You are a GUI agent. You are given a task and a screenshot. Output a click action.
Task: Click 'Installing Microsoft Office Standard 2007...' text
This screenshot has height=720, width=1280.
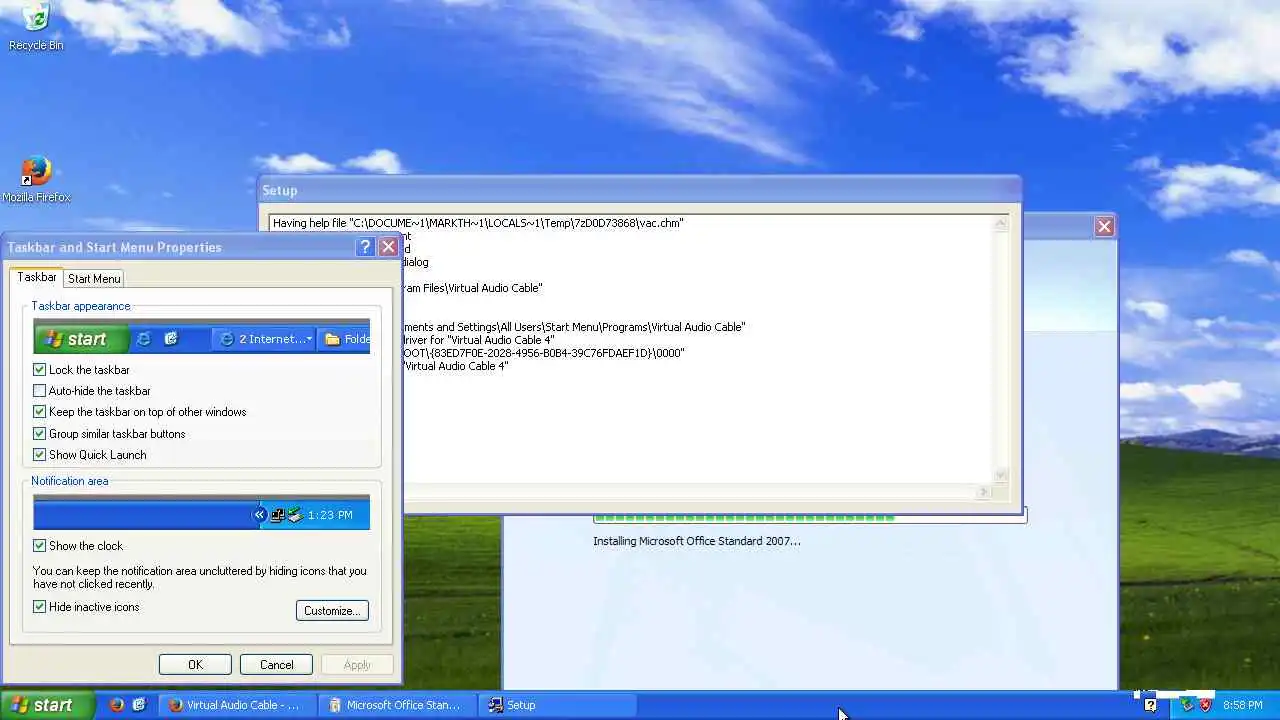coord(697,541)
